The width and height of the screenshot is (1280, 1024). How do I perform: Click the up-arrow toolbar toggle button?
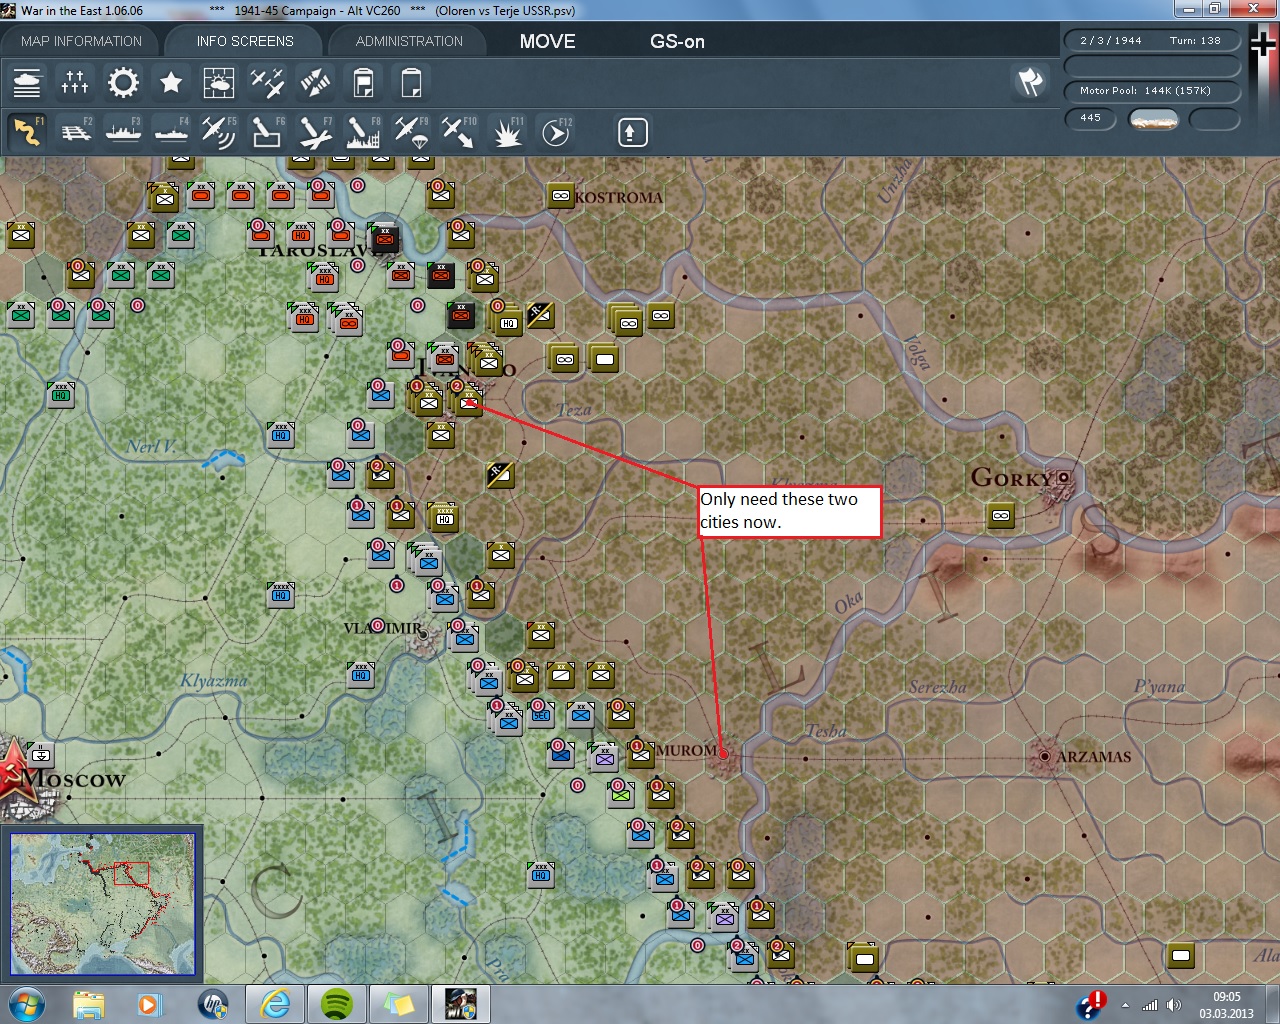[632, 132]
